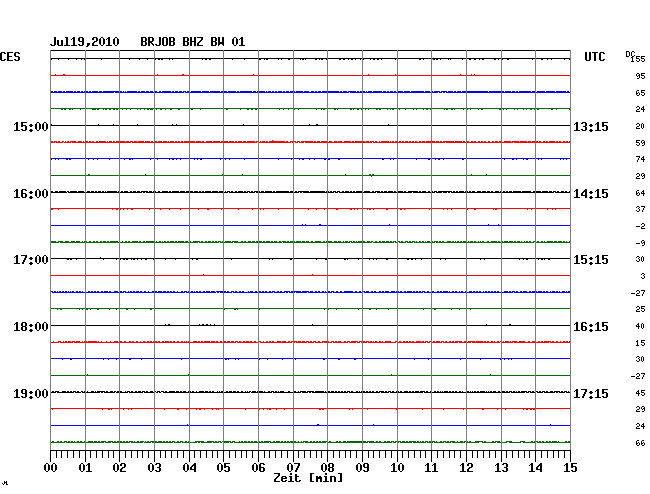Click DC offset value "25"

tap(640, 309)
